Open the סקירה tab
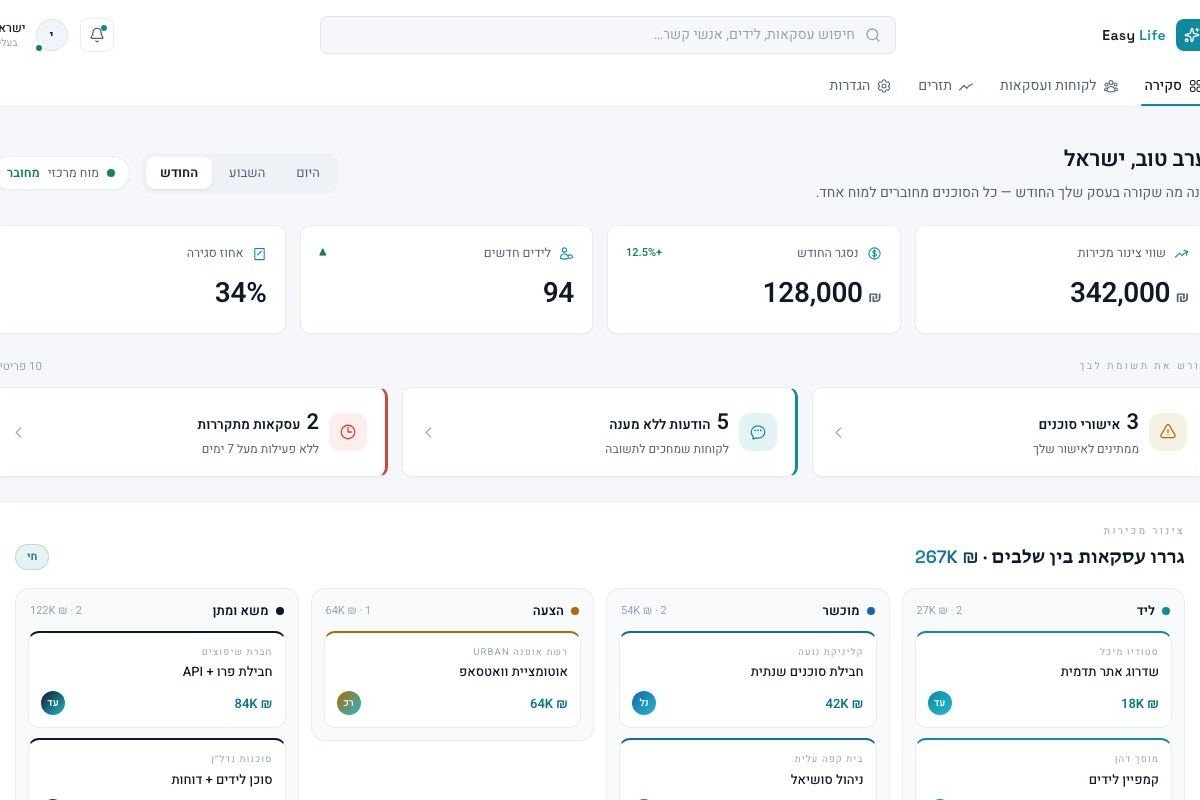 click(1172, 86)
